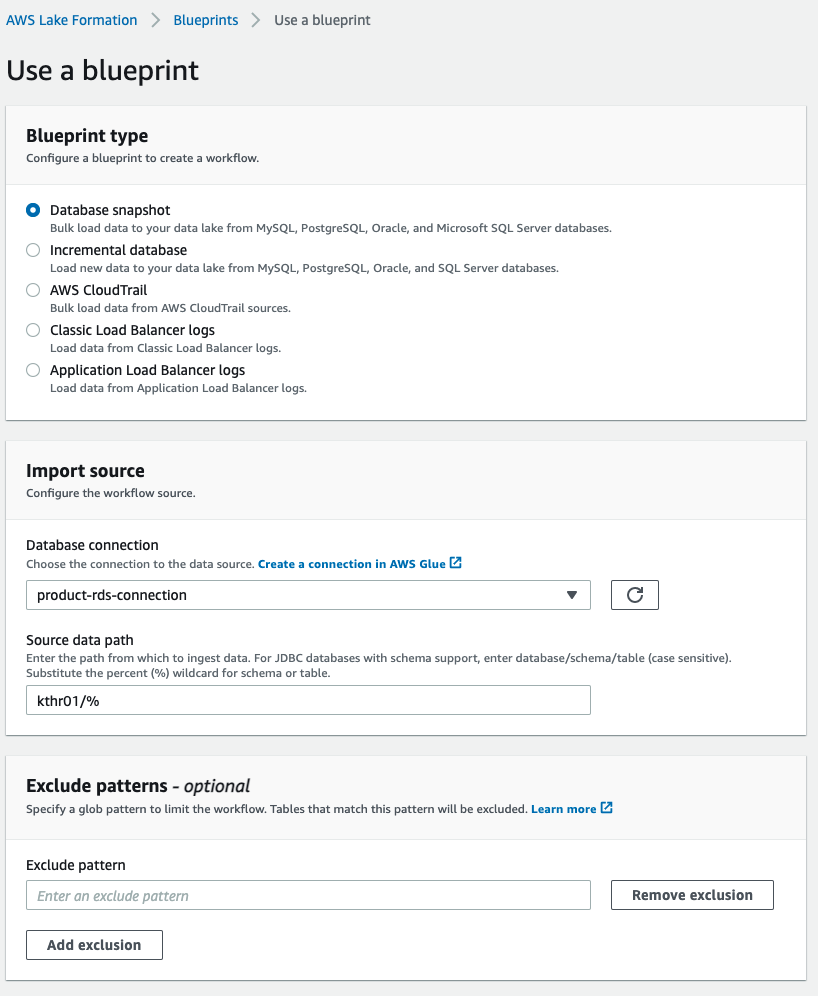Go to AWS Lake Formation breadcrumb
Screen dimensions: 818x996
click(x=72, y=20)
